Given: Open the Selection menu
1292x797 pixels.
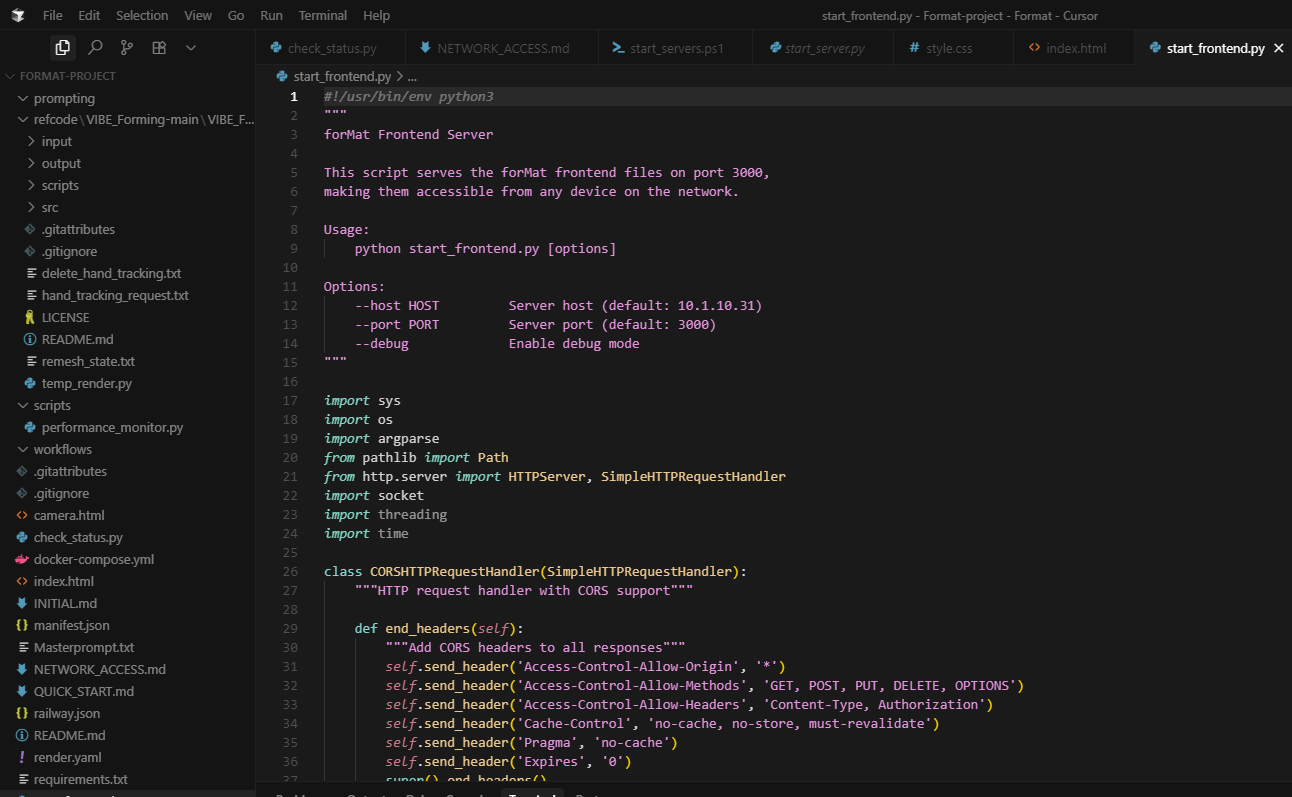Looking at the screenshot, I should [x=142, y=16].
